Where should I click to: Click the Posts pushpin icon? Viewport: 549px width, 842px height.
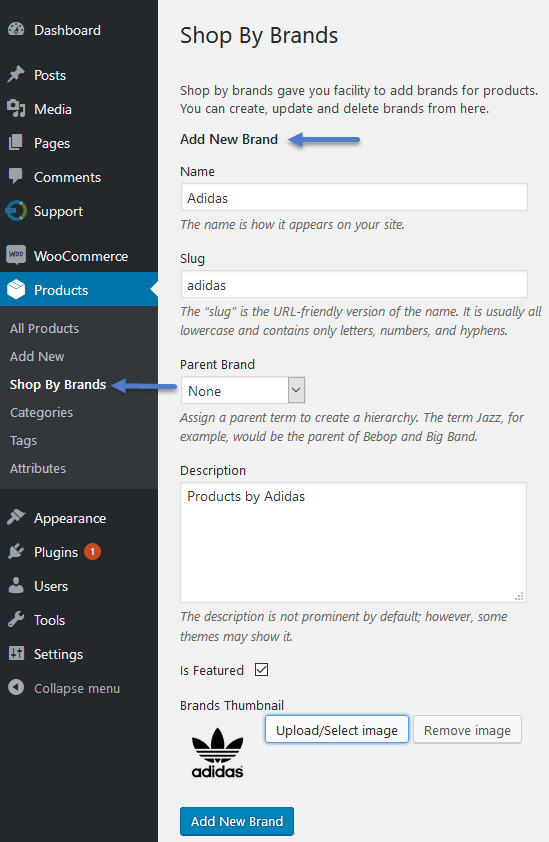[x=16, y=75]
